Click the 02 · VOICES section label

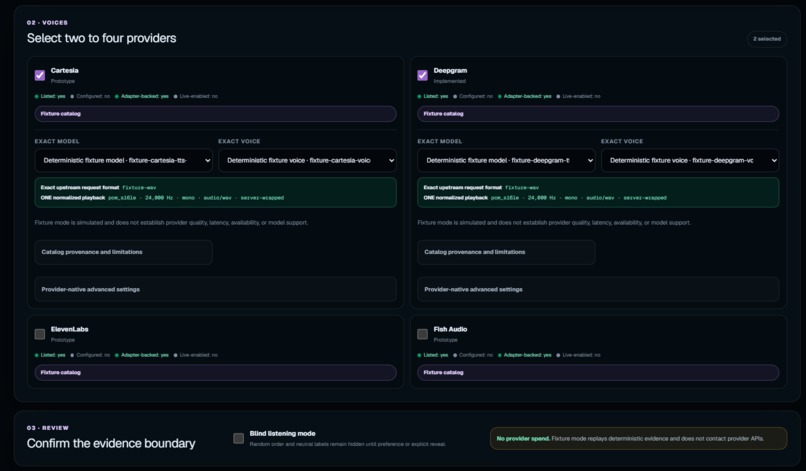[x=47, y=23]
